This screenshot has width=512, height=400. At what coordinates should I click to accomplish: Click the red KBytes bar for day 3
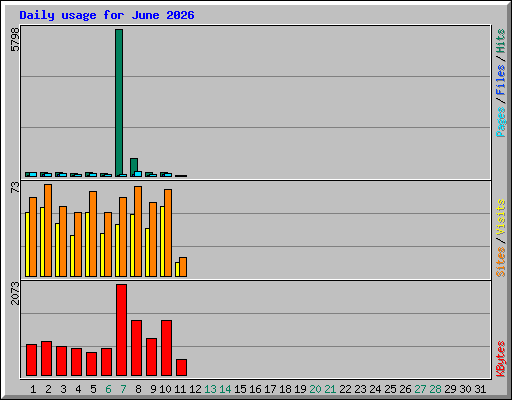pyautogui.click(x=61, y=361)
